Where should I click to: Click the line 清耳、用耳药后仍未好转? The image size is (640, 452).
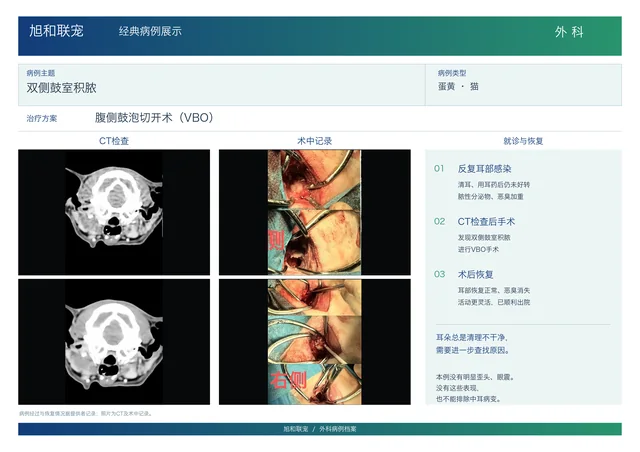494,185
